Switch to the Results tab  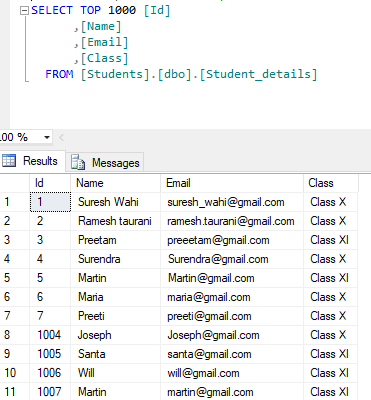coord(32,161)
